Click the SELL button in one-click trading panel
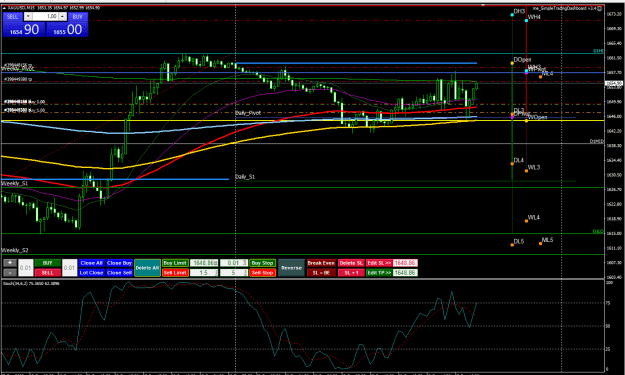This screenshot has height=375, width=625. click(12, 17)
